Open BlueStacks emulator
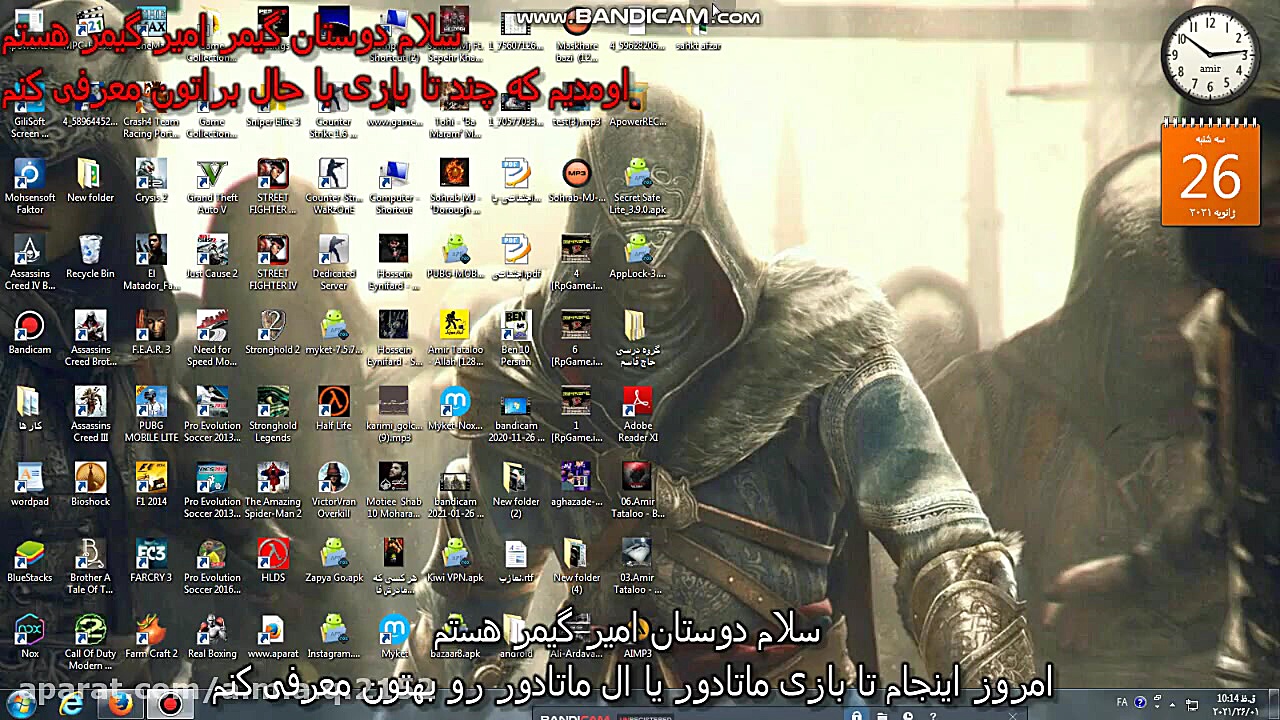Viewport: 1280px width, 720px height. tap(30, 561)
